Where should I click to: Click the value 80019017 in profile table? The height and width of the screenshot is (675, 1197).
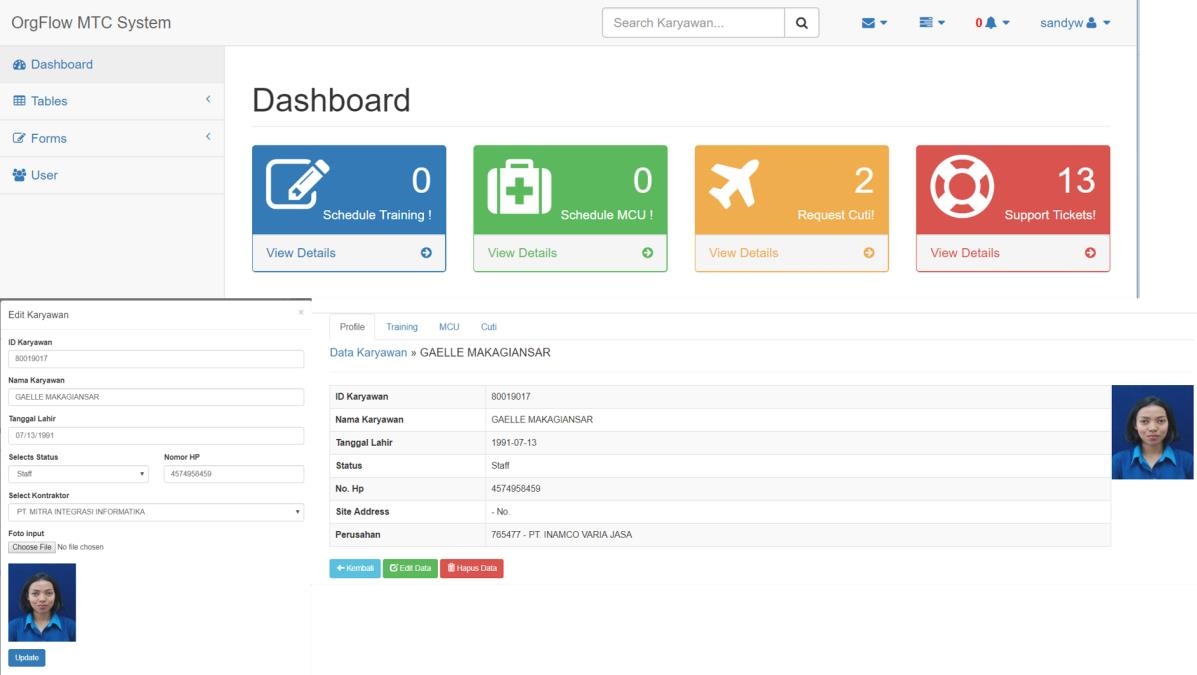[511, 396]
